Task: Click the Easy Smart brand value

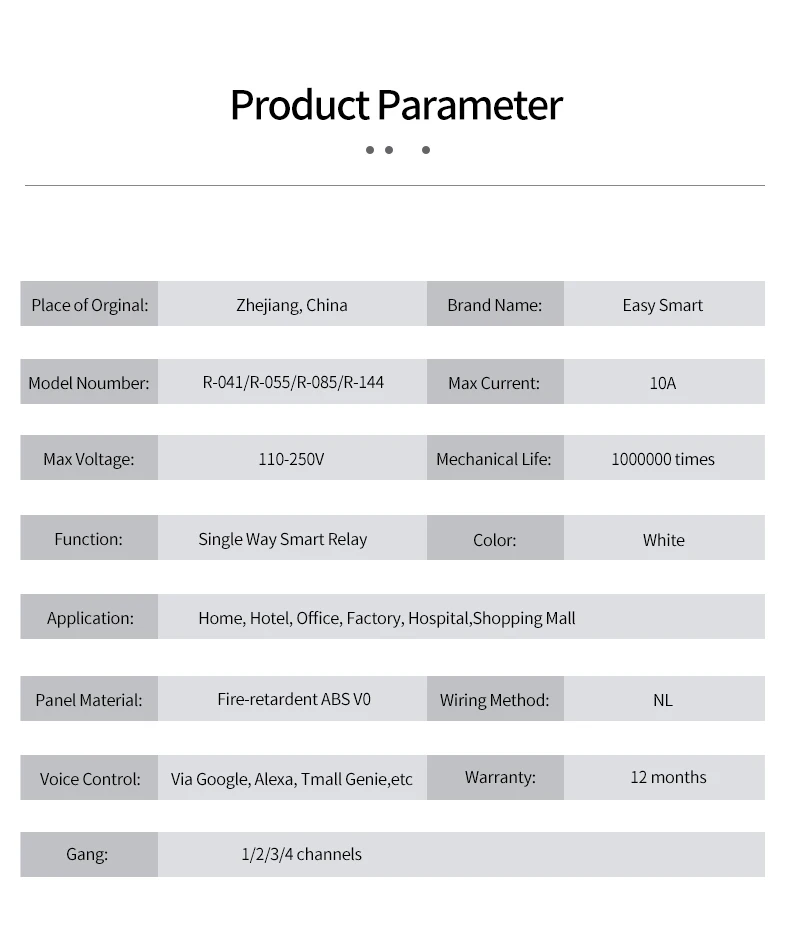Action: coord(662,305)
